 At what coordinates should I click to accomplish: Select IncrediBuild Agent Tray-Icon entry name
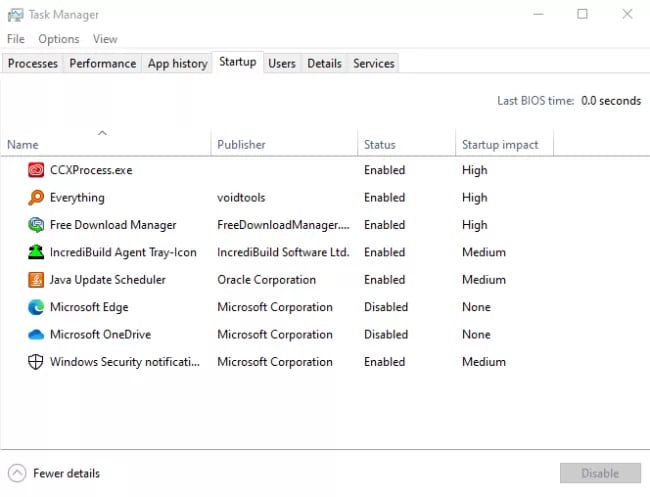[x=123, y=252]
